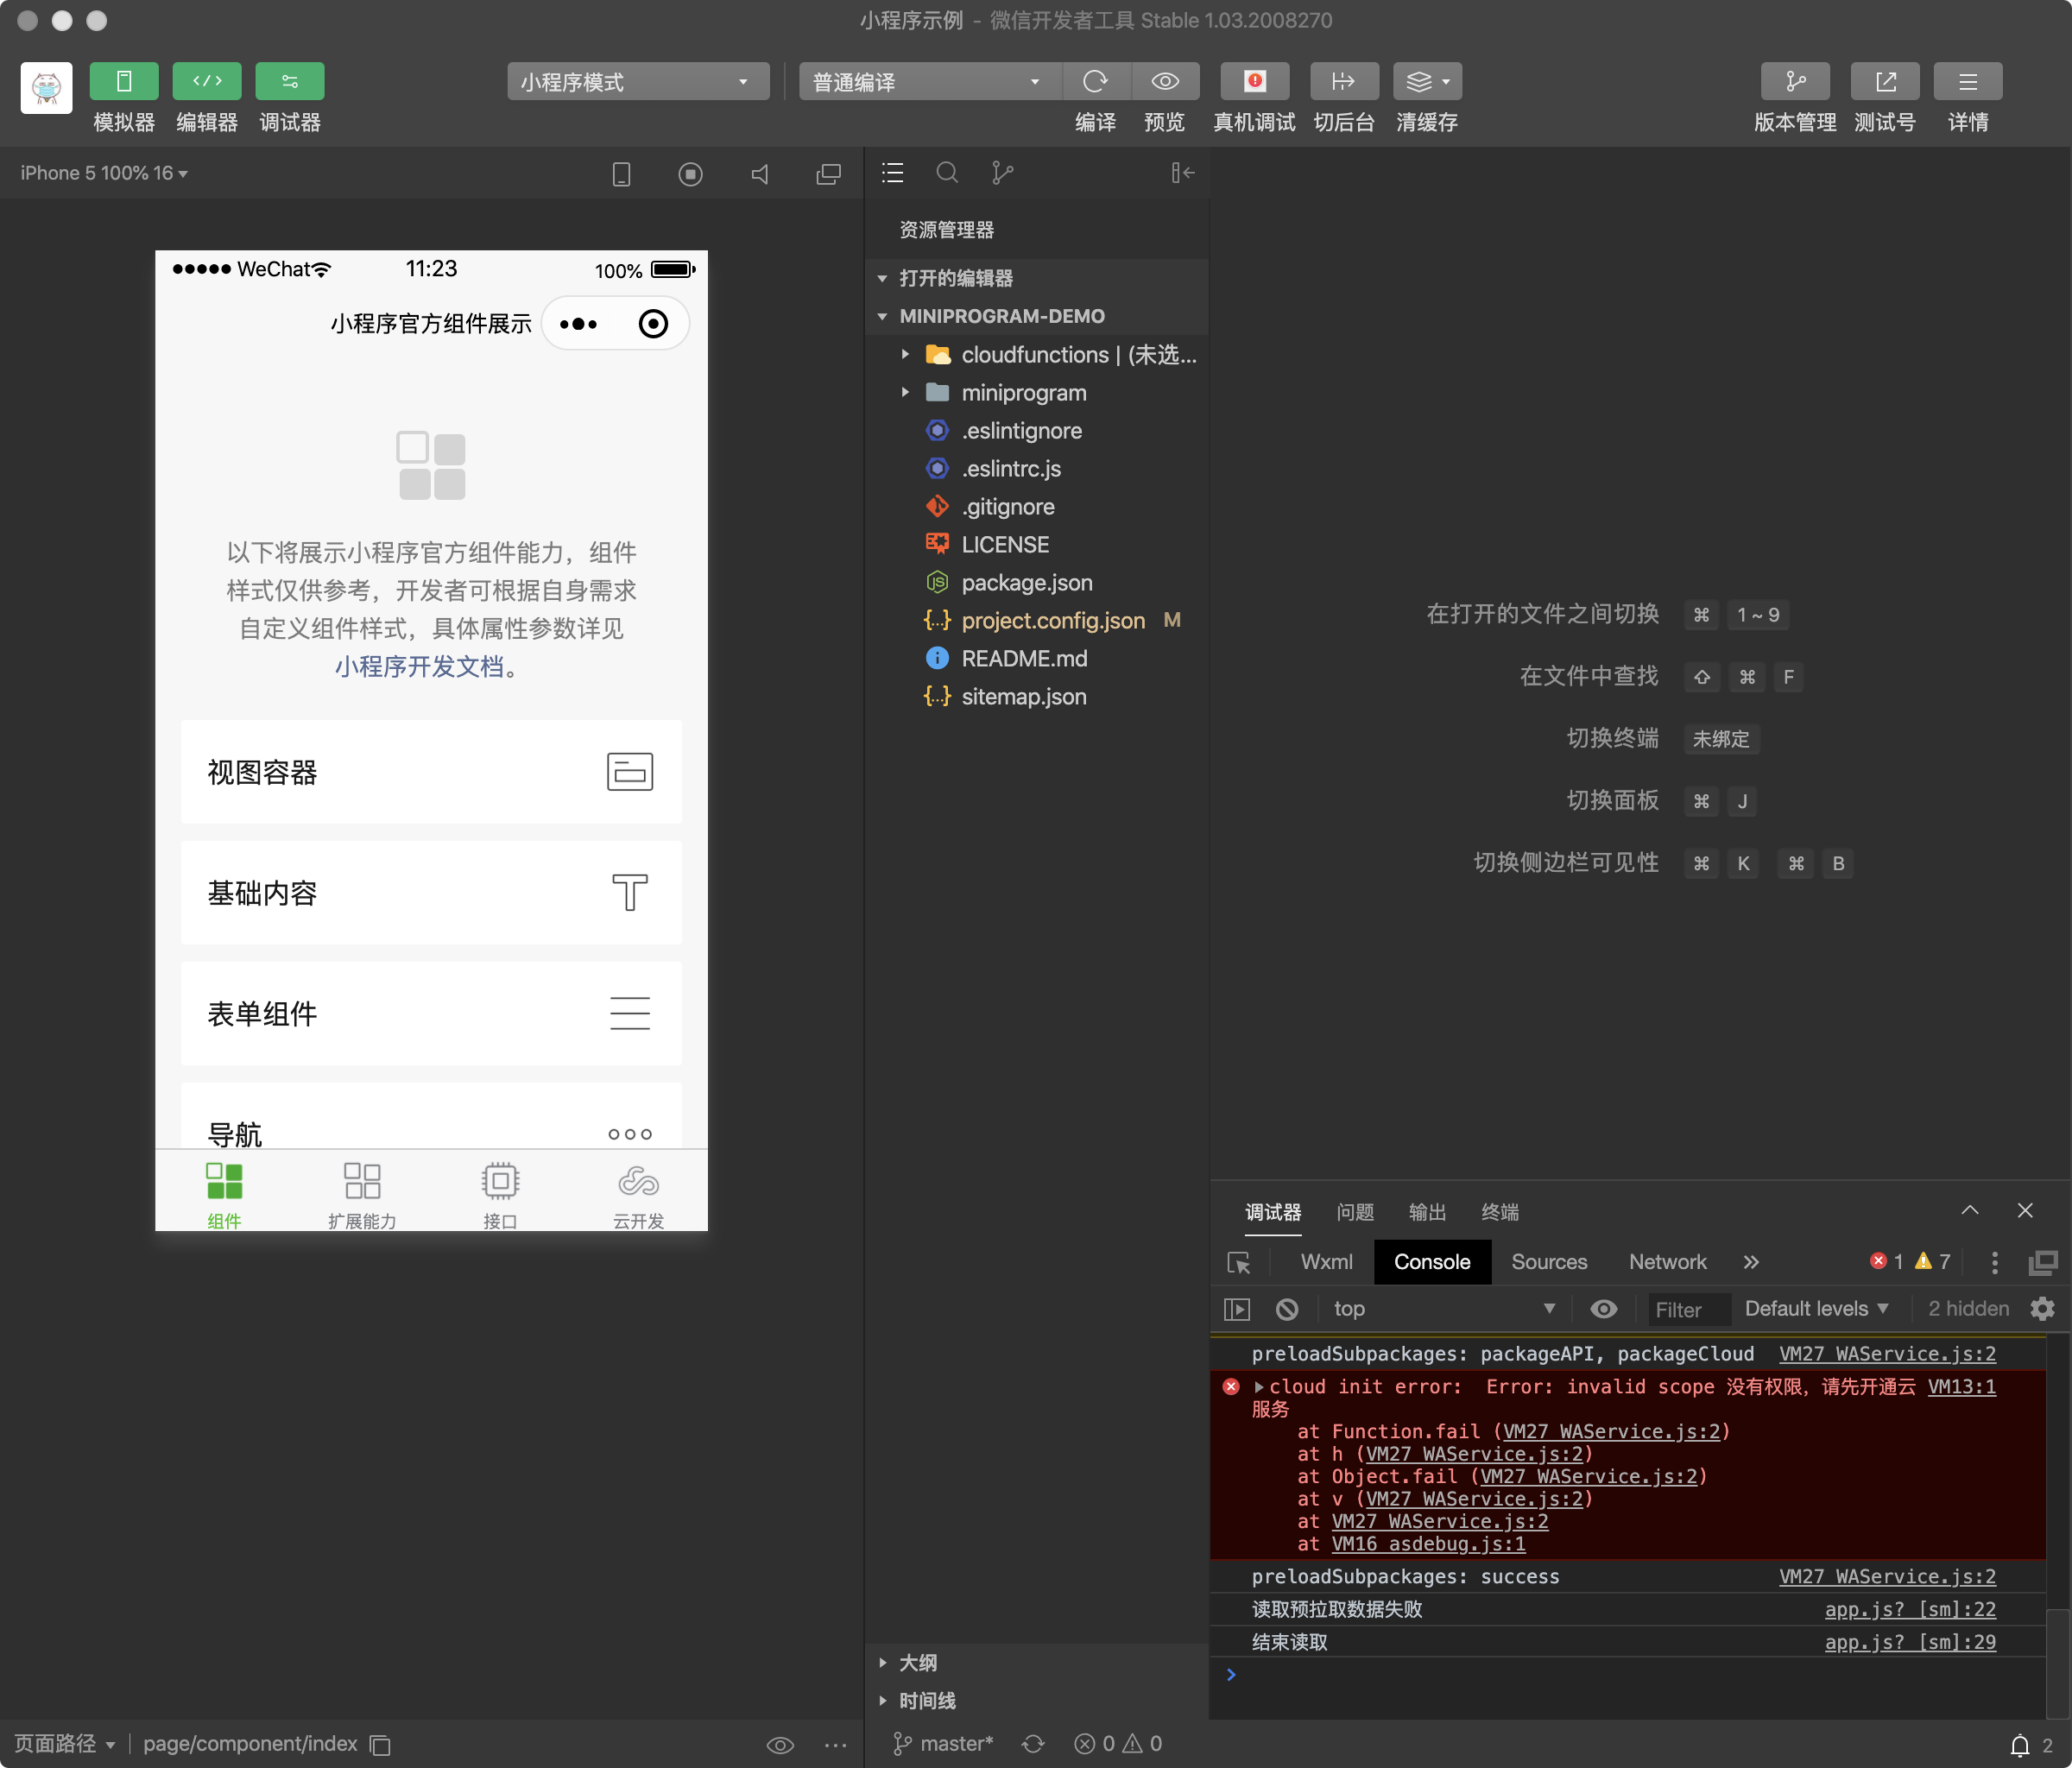
Task: Open console settings gear icon
Action: tap(2042, 1309)
